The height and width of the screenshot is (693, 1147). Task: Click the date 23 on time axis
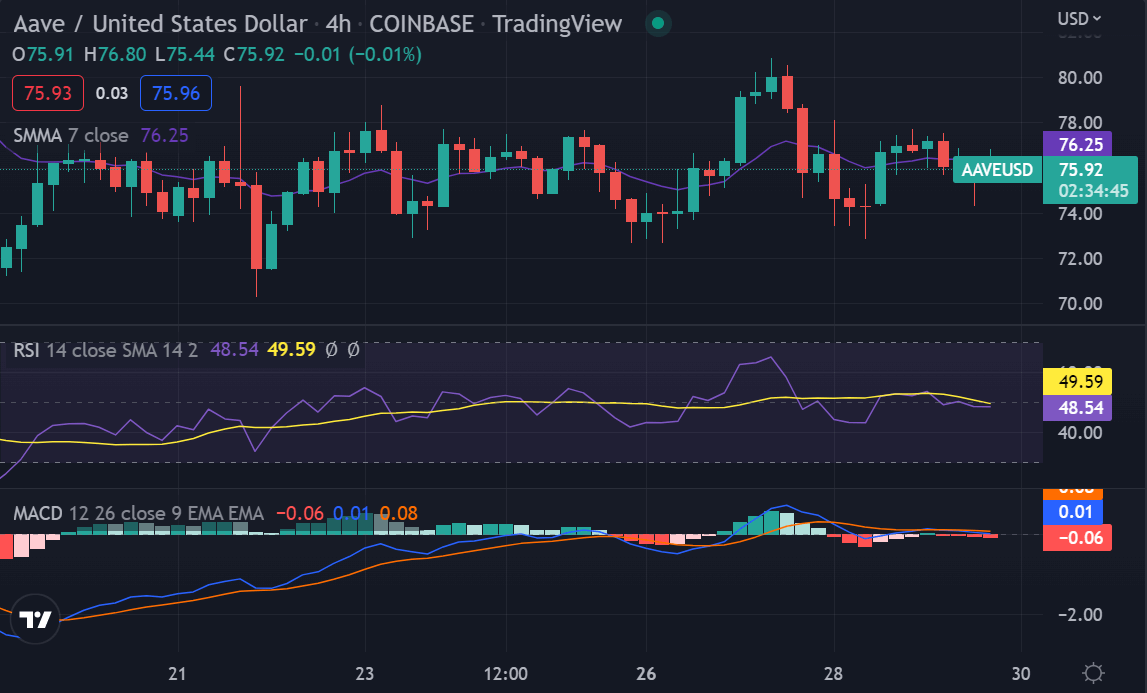pos(364,673)
